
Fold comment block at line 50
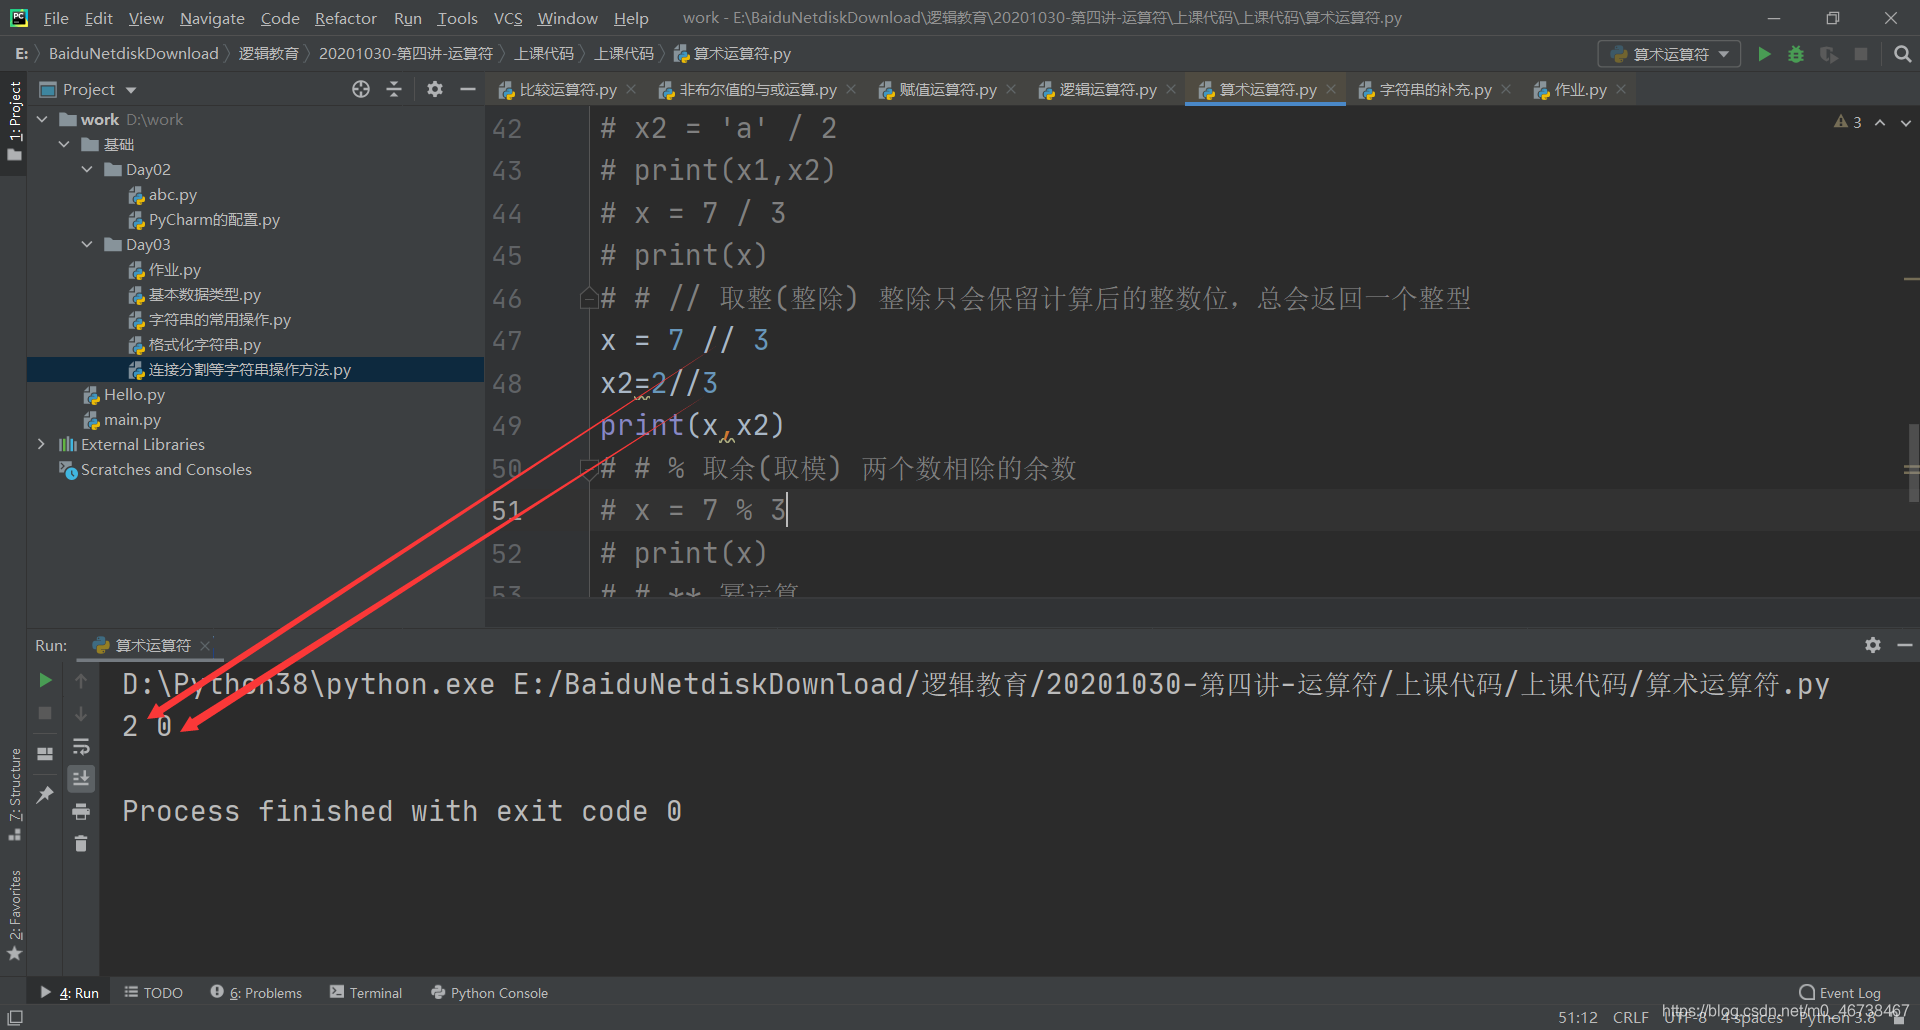pos(589,468)
